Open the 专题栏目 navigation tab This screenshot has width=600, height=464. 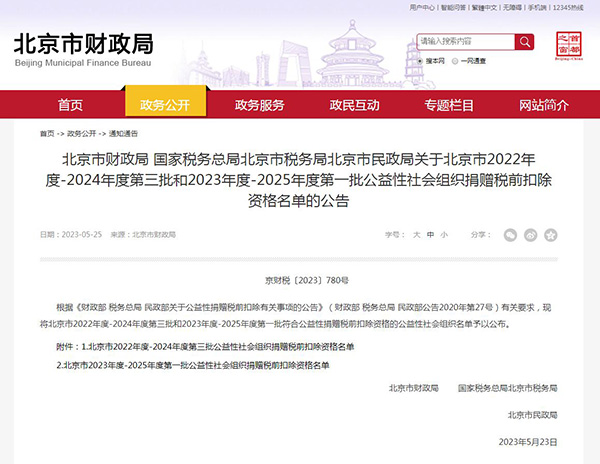pos(449,105)
